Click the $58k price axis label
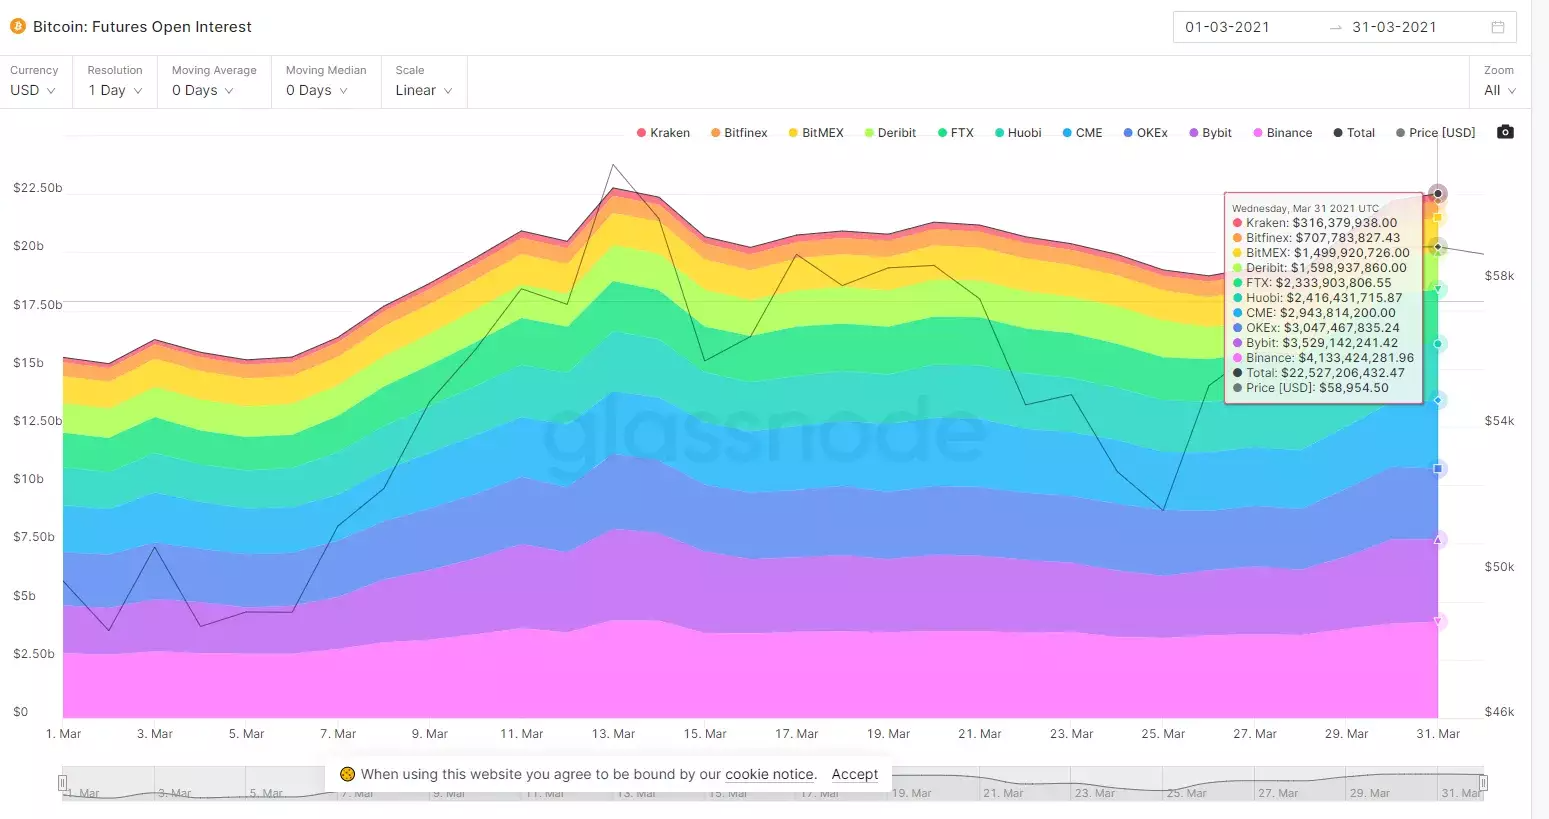Viewport: 1549px width, 819px height. pos(1499,276)
